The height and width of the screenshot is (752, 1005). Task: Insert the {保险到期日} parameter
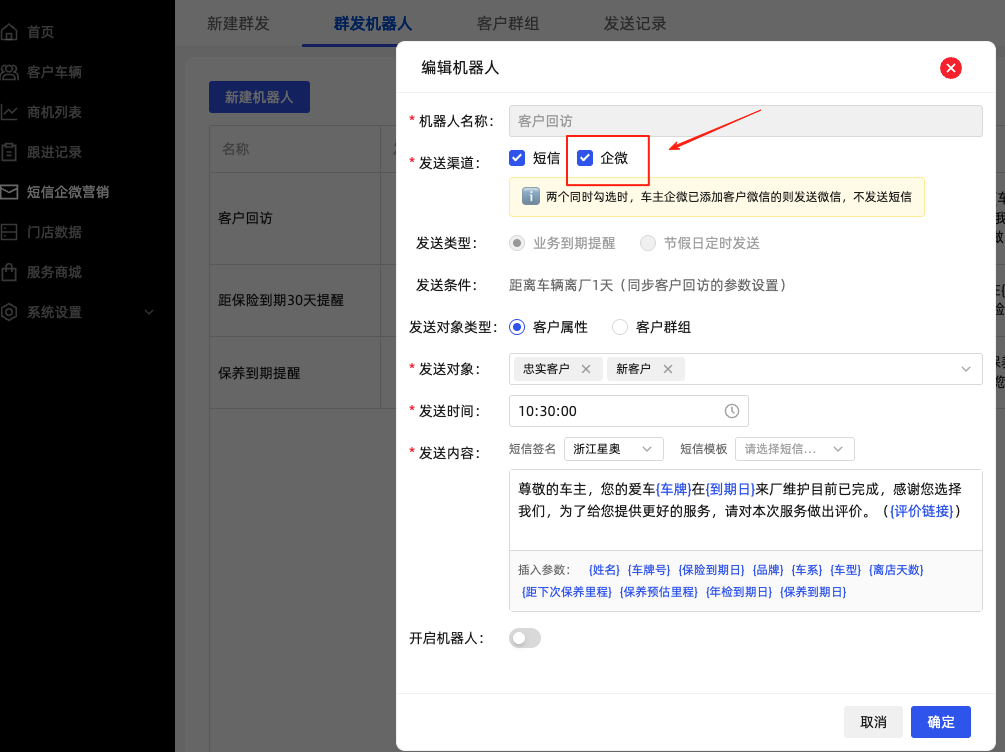(711, 570)
